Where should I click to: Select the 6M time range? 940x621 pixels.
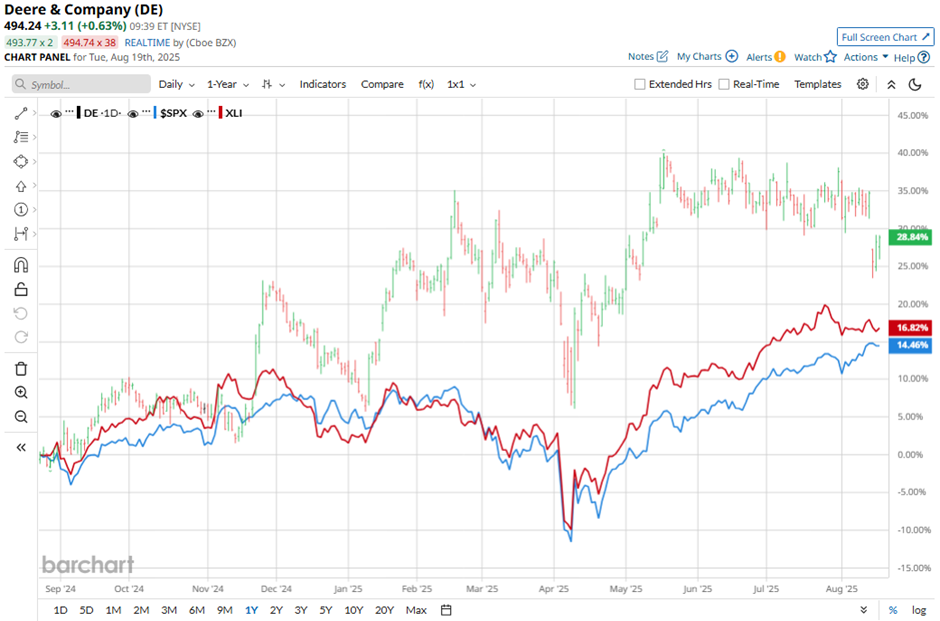tap(197, 610)
